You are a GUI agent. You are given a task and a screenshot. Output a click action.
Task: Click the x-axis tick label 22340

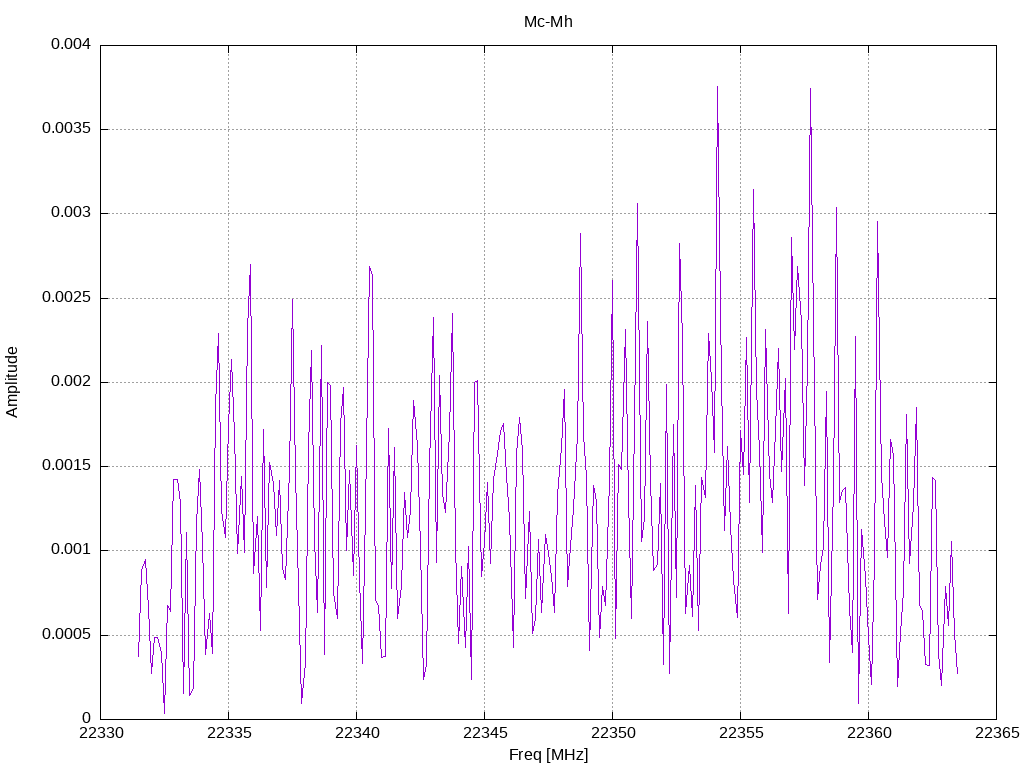[x=357, y=733]
